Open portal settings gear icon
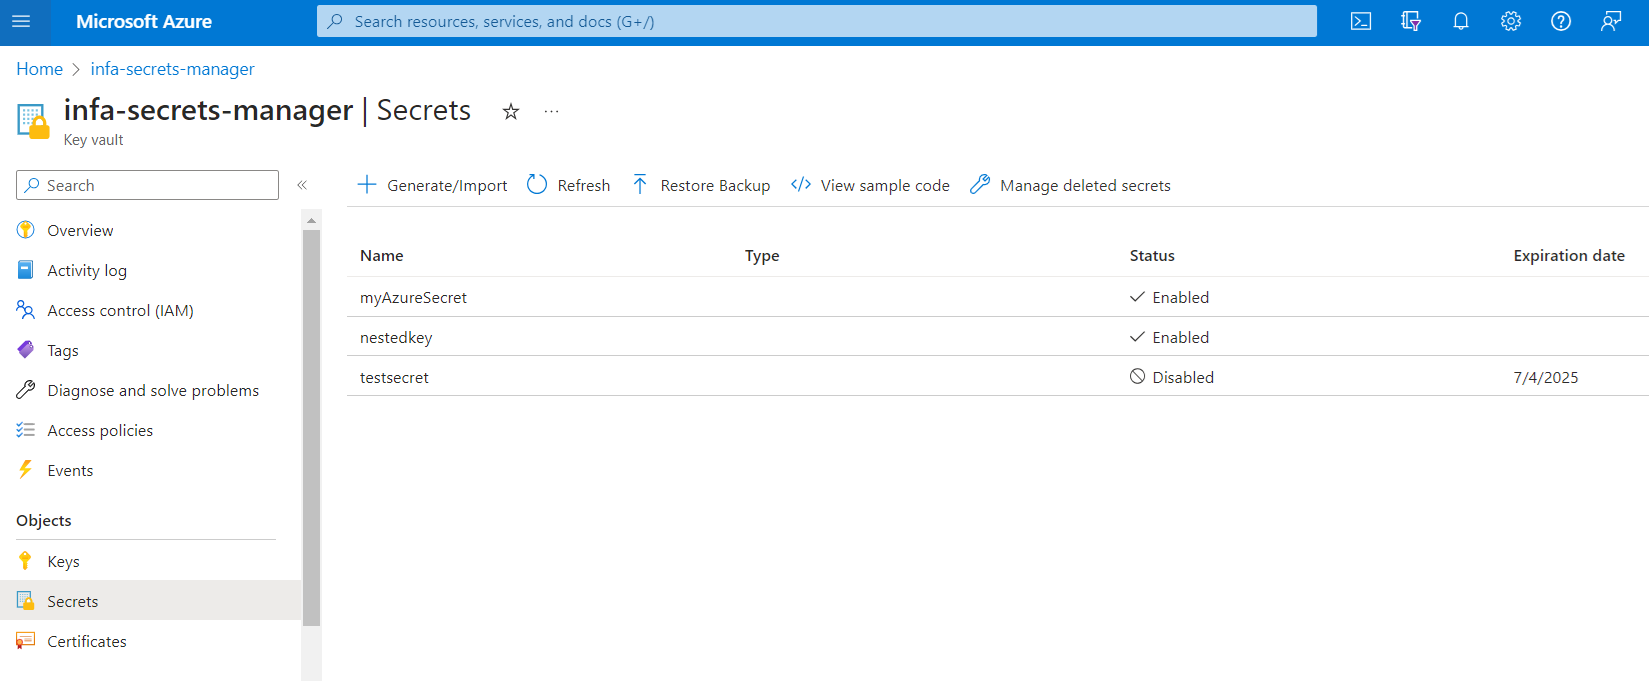This screenshot has height=681, width=1649. tap(1511, 21)
